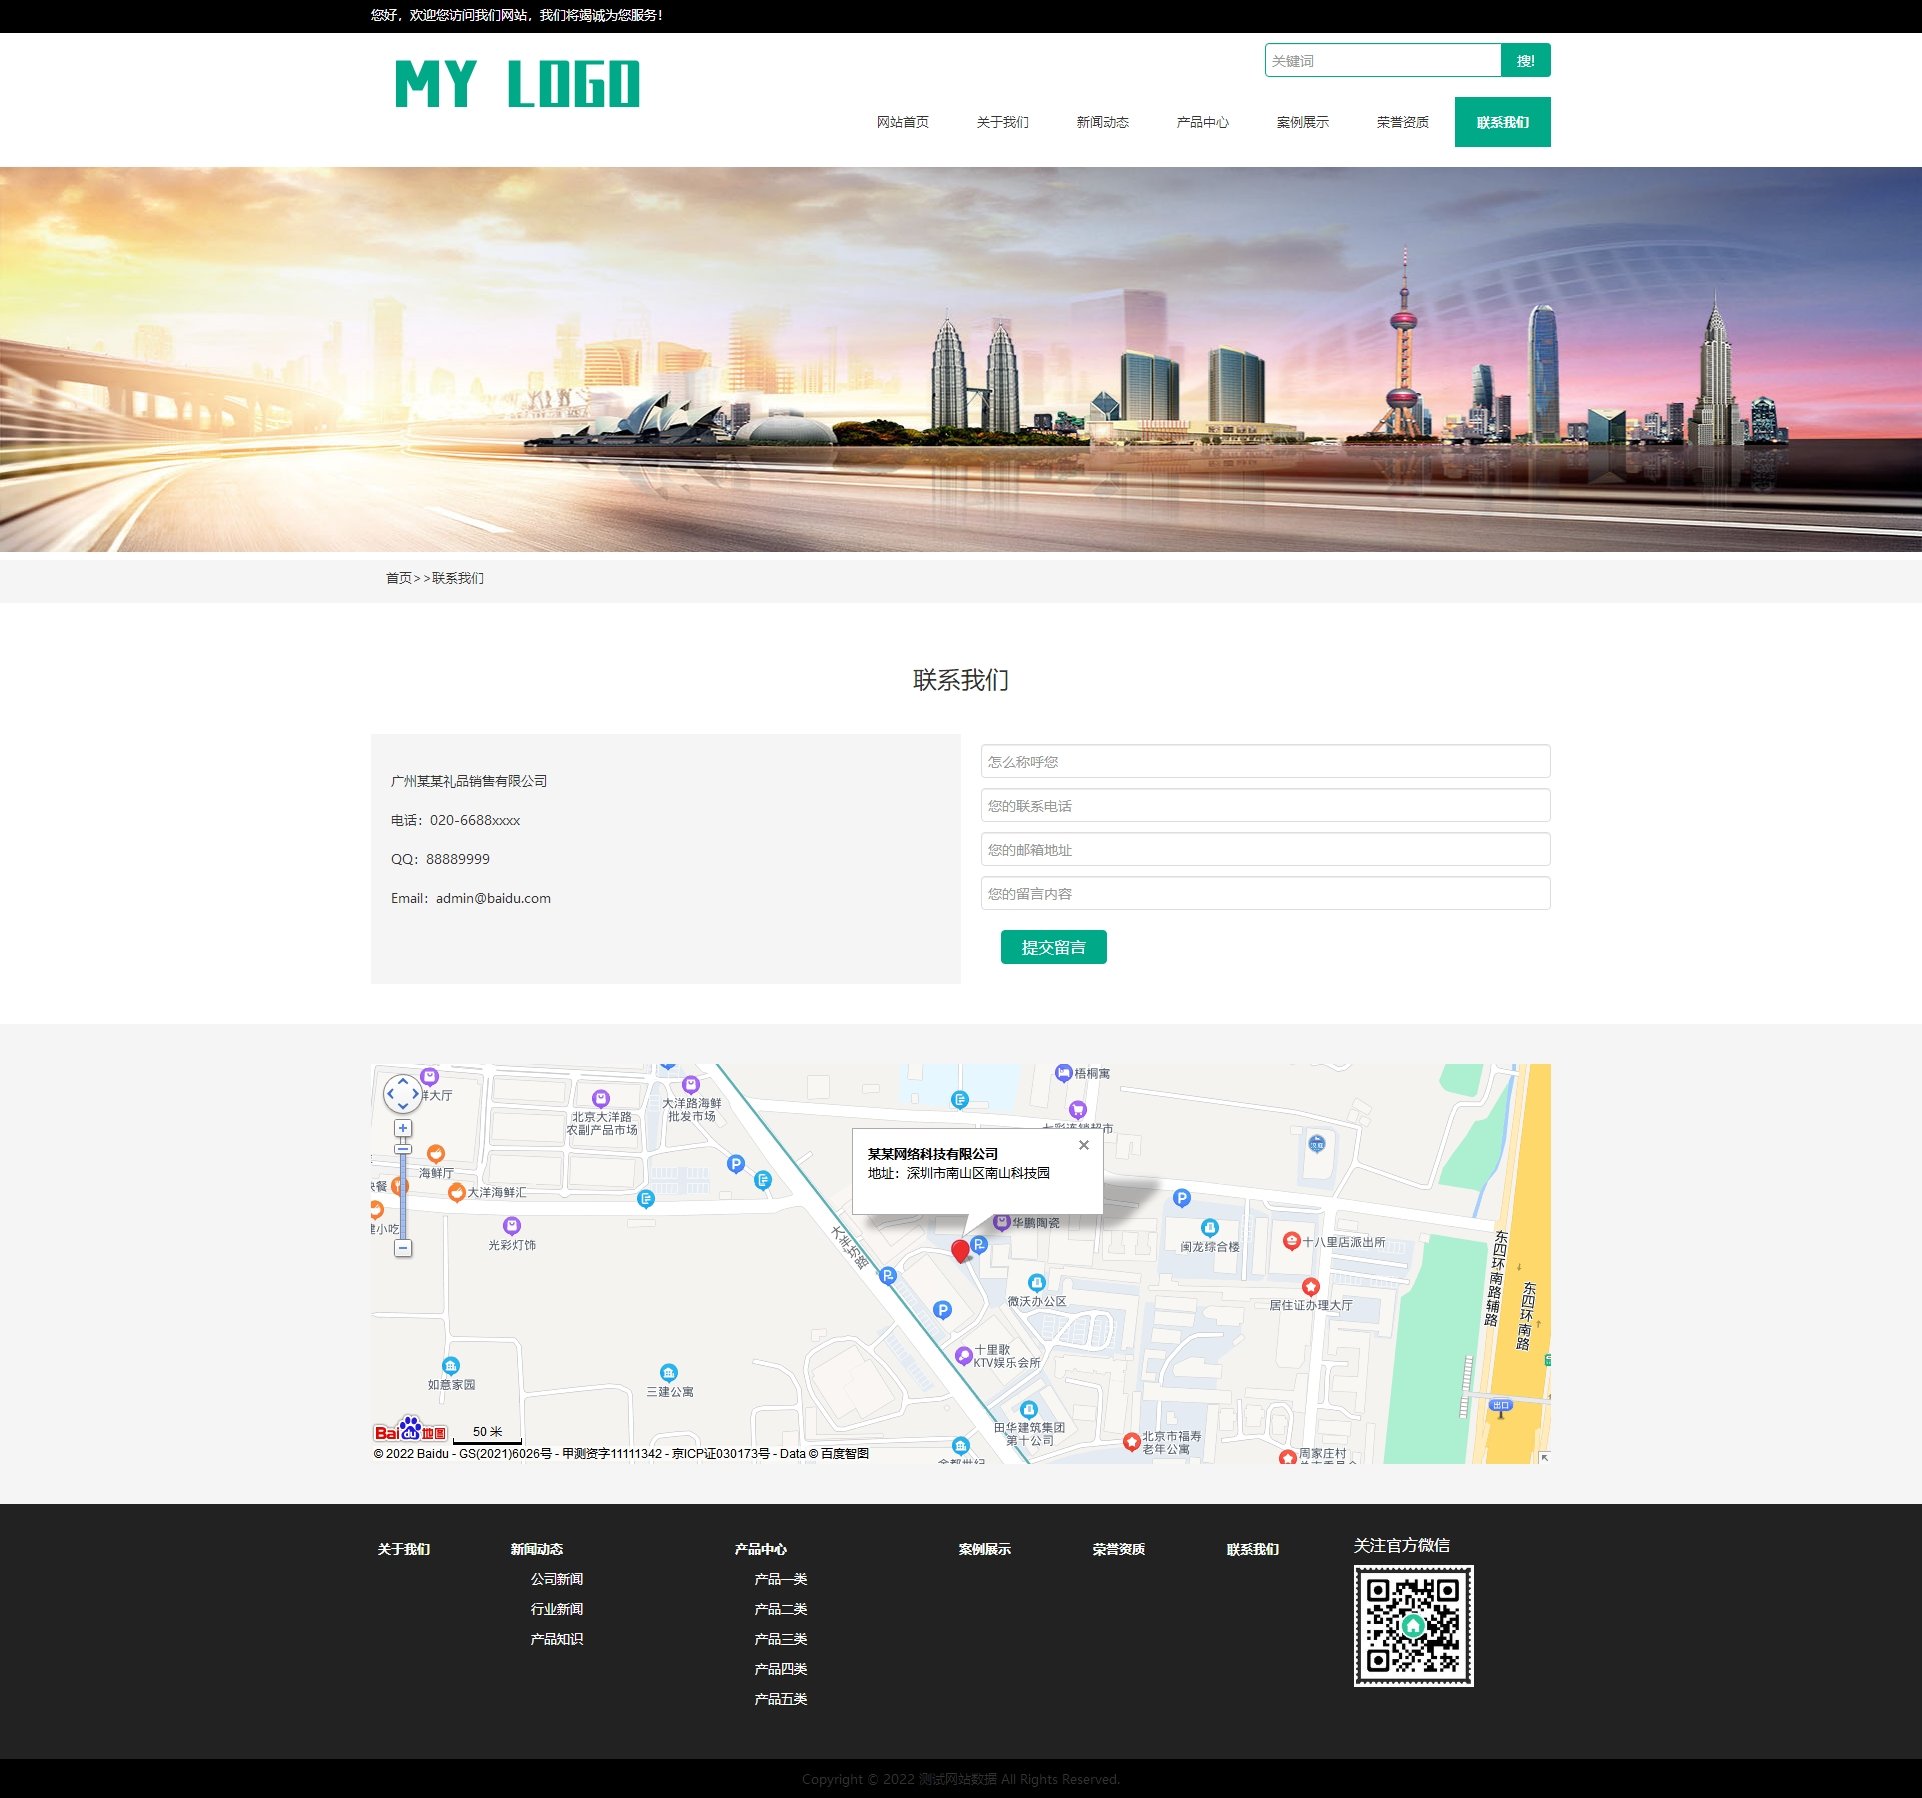Image resolution: width=1922 pixels, height=1798 pixels.
Task: Open the 行业新闻 footer link
Action: pos(557,1609)
